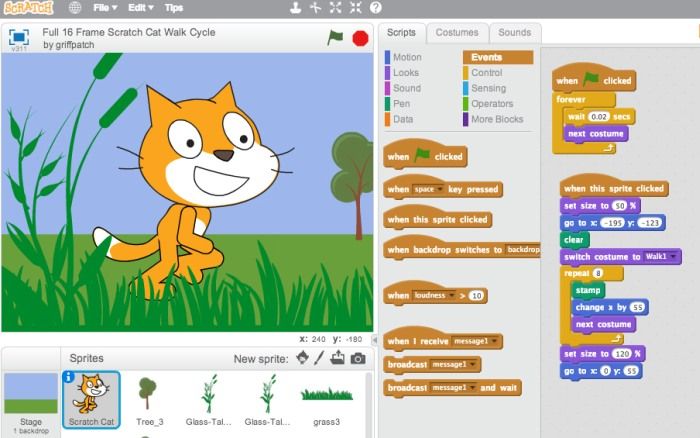Image resolution: width=700 pixels, height=438 pixels.
Task: Select the Grow sprite tool
Action: pyautogui.click(x=335, y=8)
